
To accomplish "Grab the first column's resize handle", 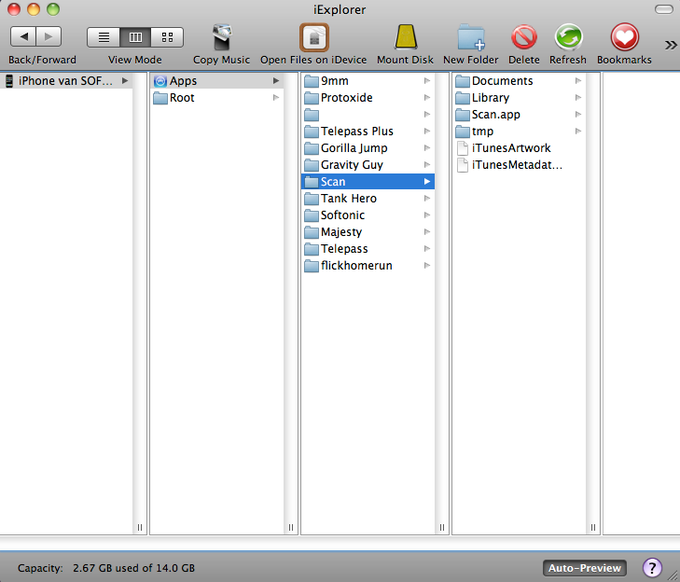I will [140, 527].
